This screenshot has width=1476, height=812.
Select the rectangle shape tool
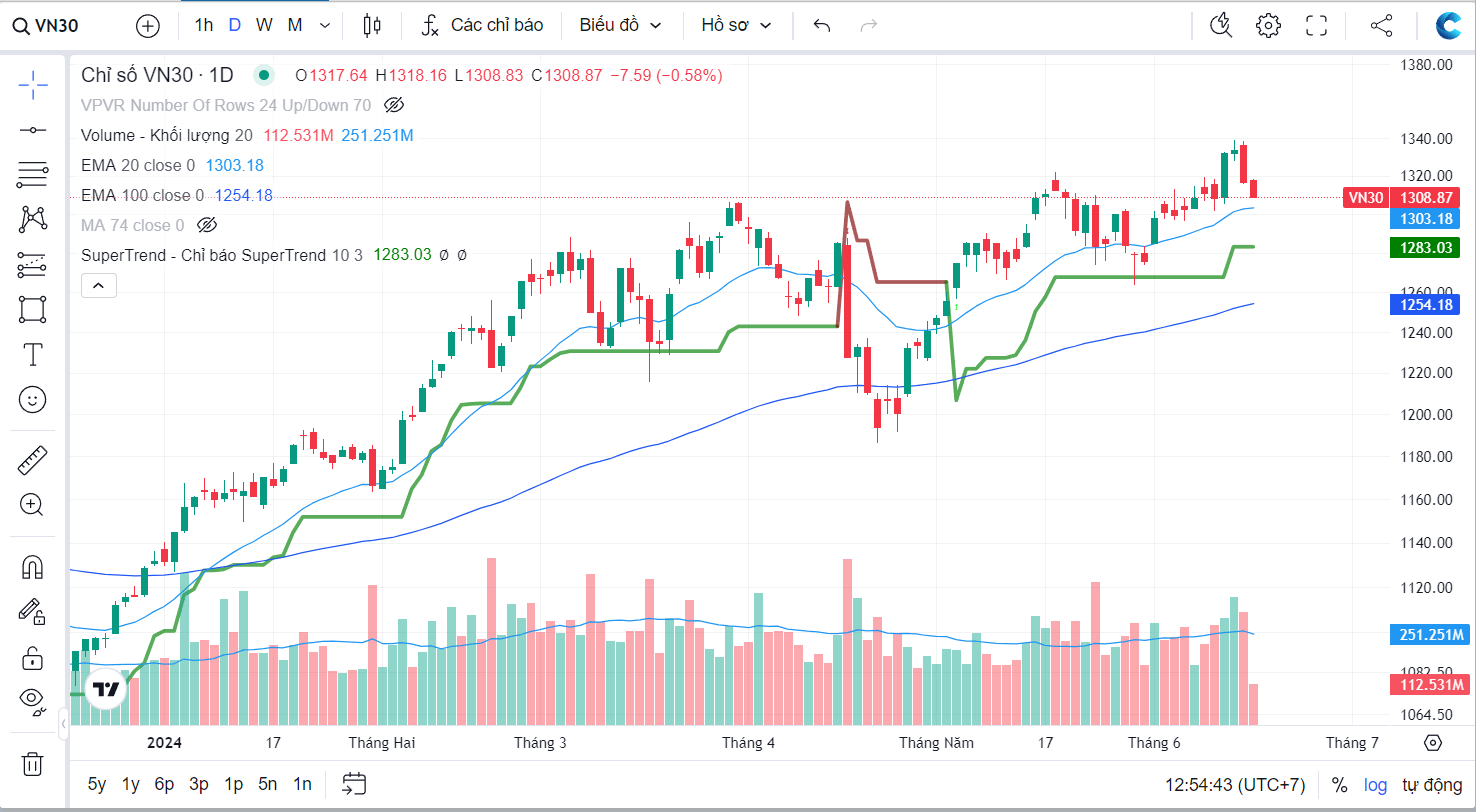33,309
